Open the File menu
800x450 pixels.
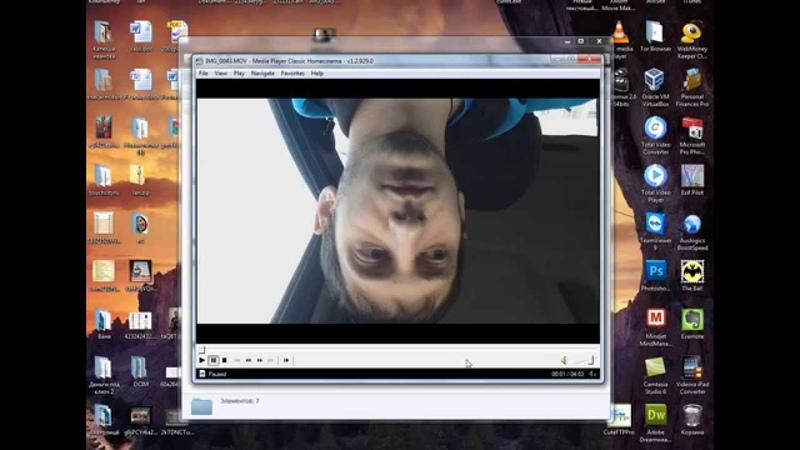pos(203,73)
